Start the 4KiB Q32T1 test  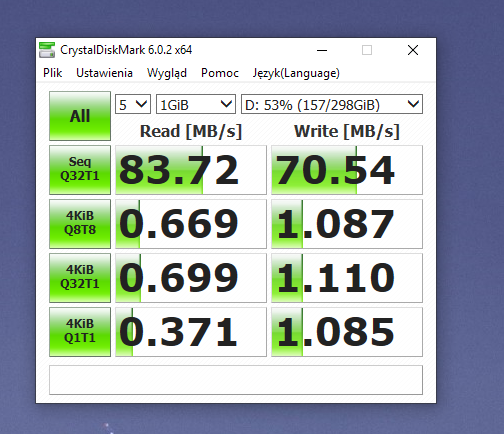[x=80, y=278]
